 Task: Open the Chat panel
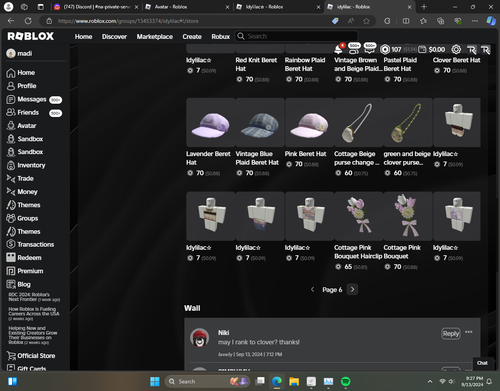[x=482, y=363]
